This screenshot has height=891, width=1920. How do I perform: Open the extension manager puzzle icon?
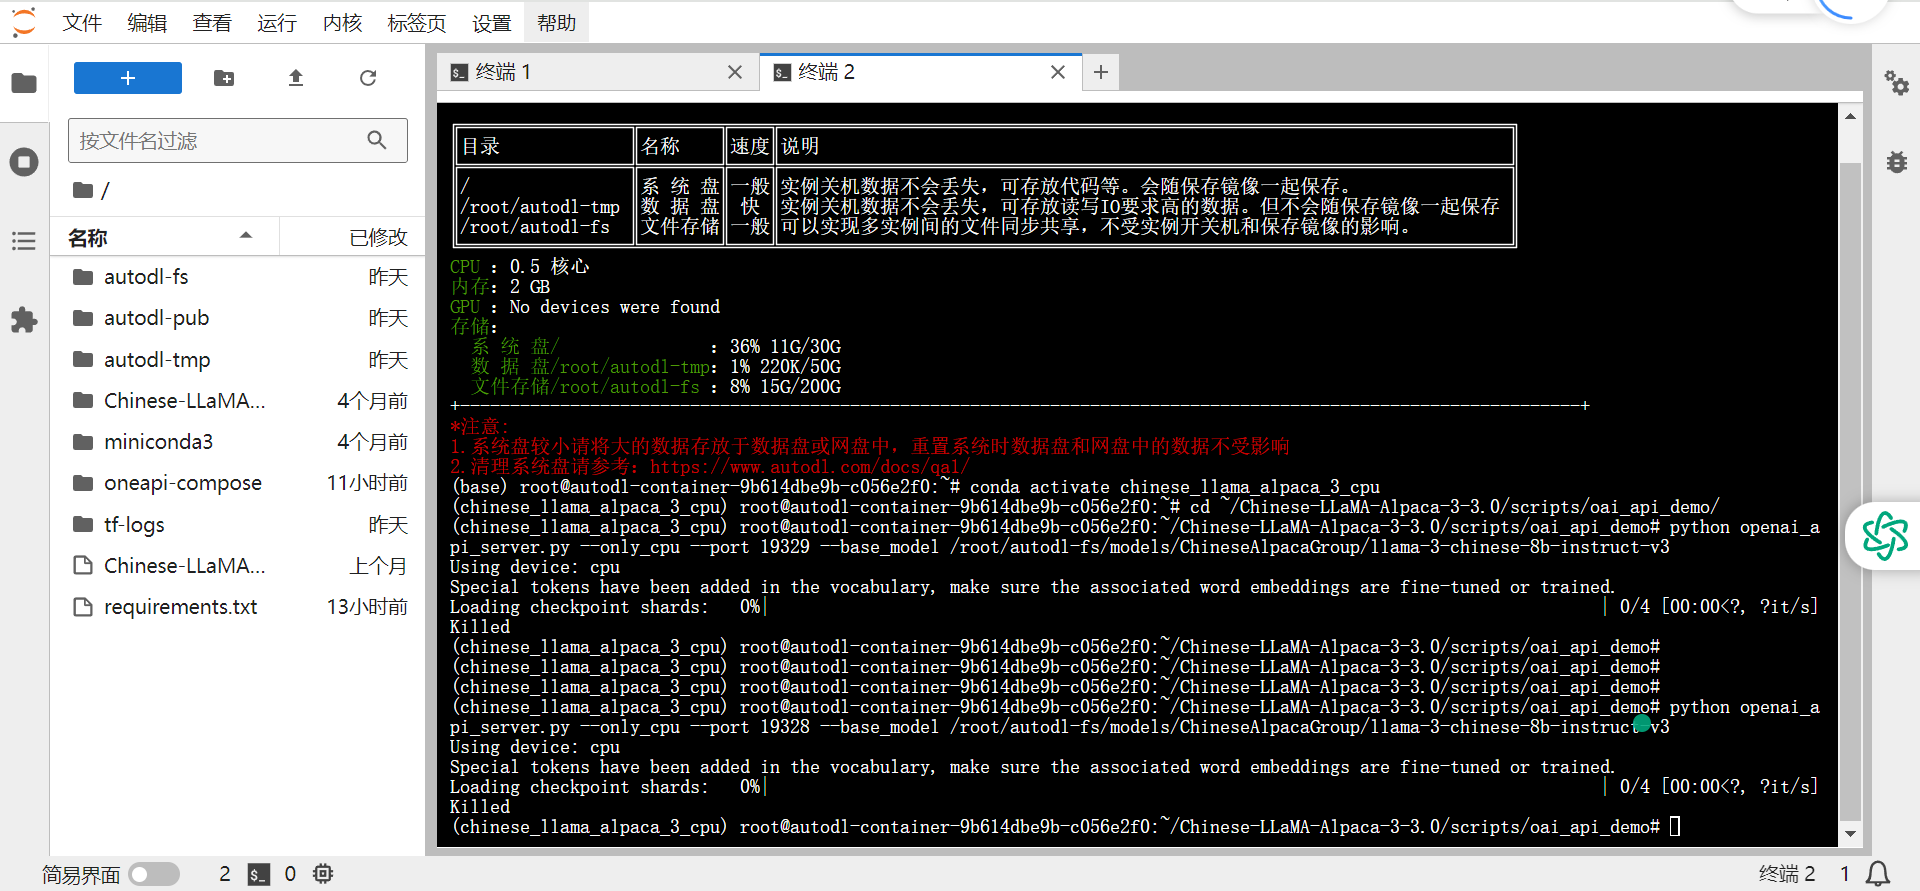coord(24,320)
